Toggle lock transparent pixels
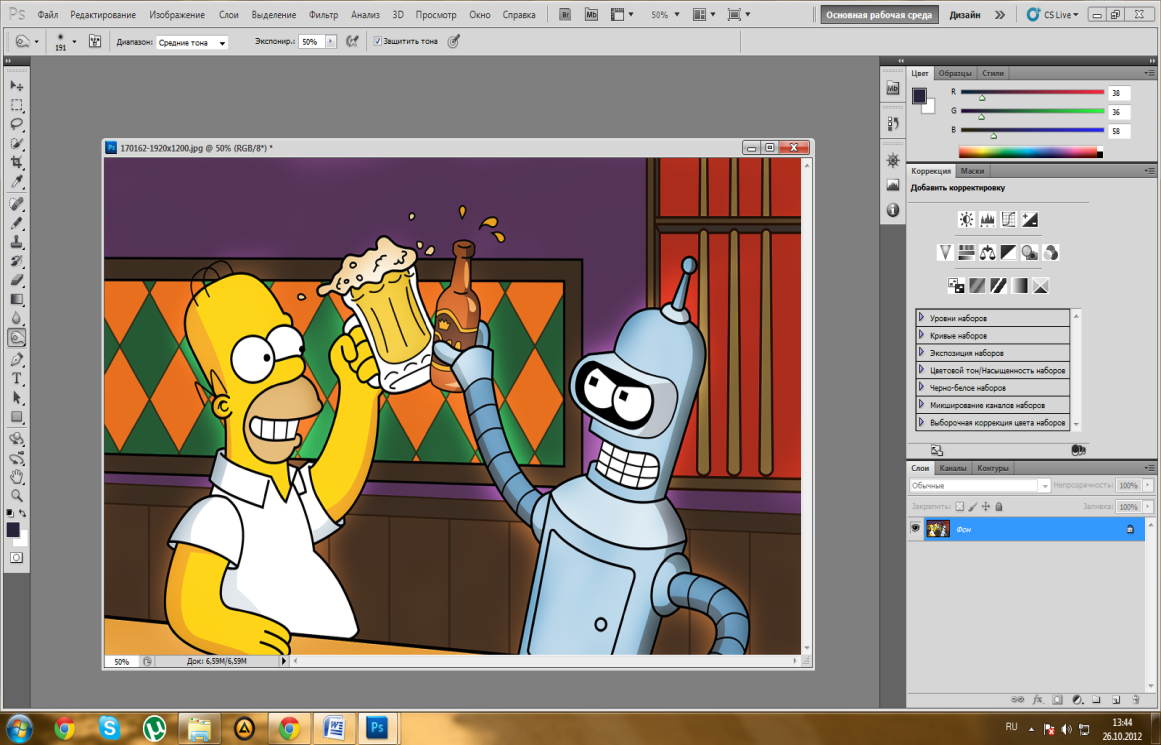Image resolution: width=1161 pixels, height=745 pixels. click(x=960, y=507)
